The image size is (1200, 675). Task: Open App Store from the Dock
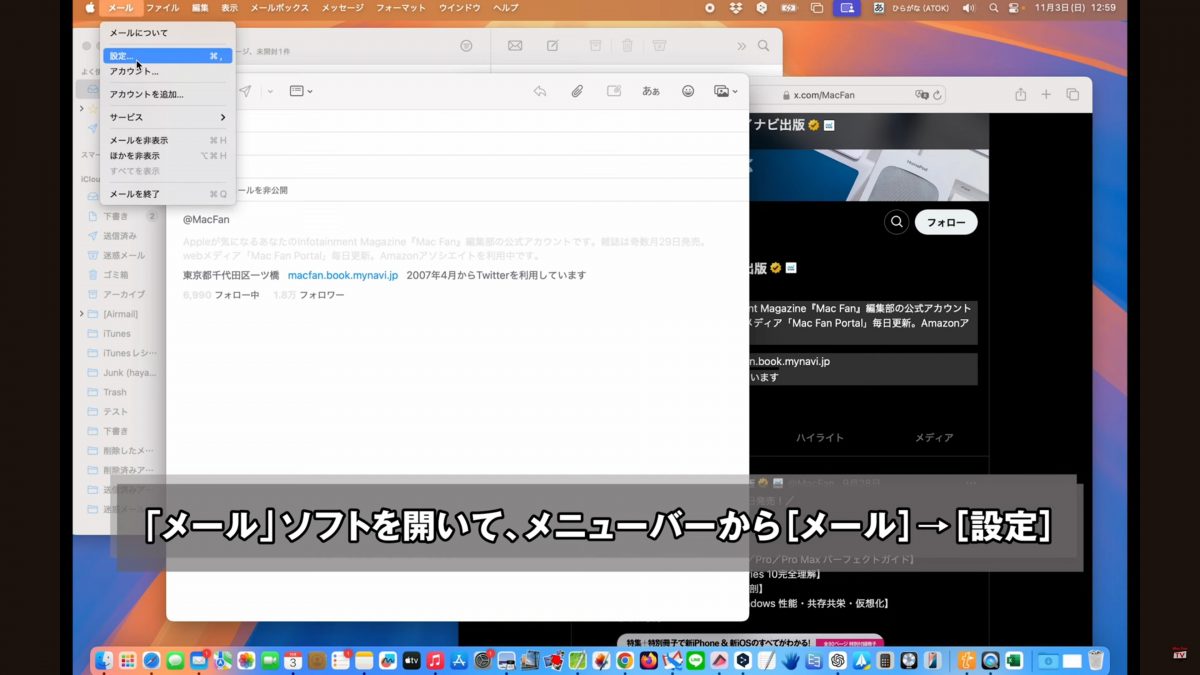(459, 660)
